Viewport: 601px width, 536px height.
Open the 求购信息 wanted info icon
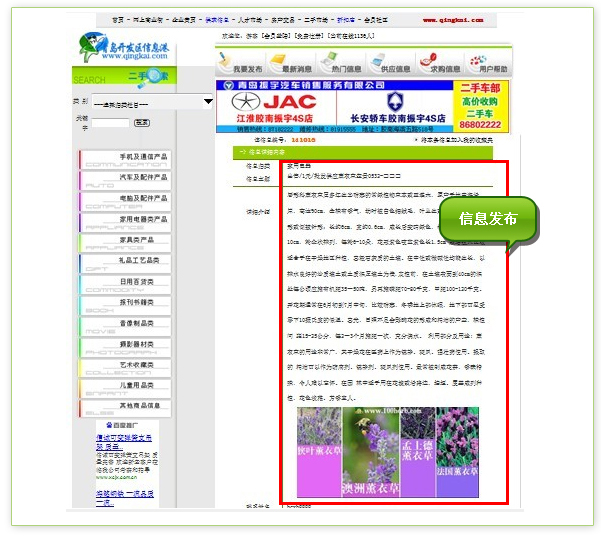(439, 63)
